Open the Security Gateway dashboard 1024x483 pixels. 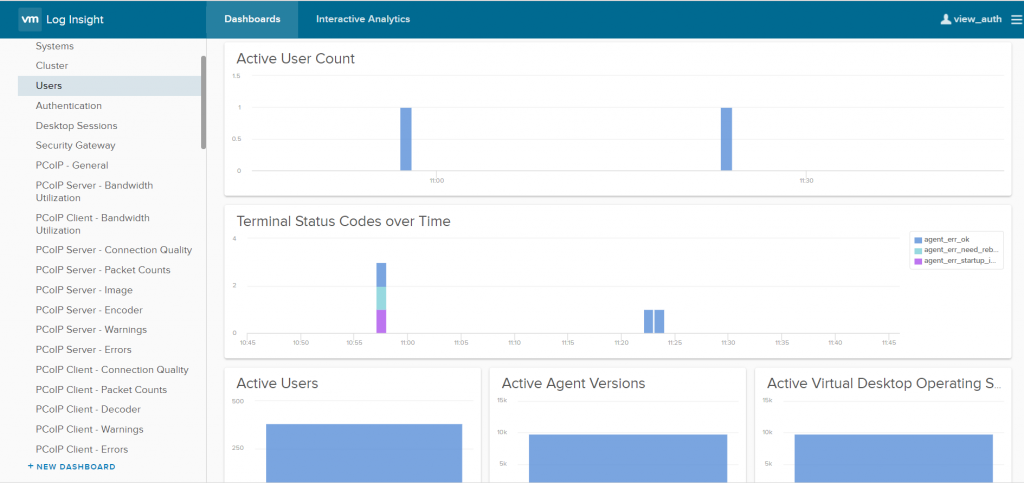(75, 146)
